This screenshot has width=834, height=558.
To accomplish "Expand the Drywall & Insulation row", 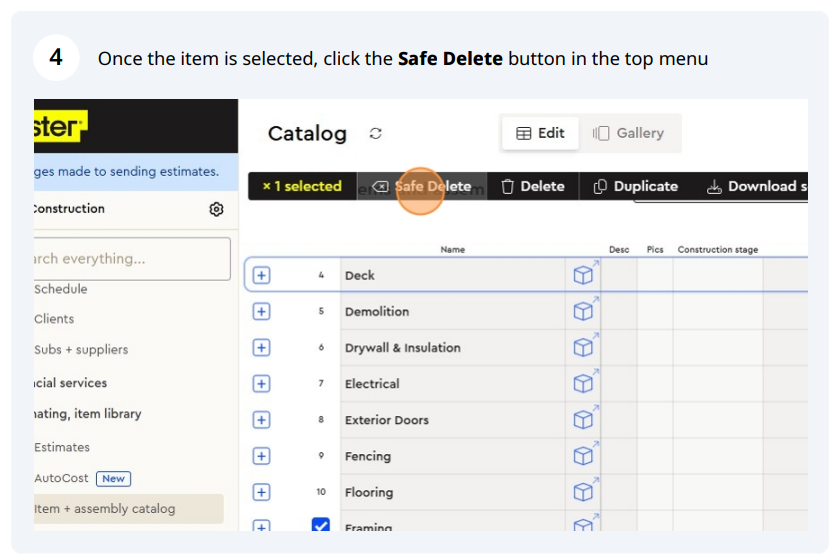I will coord(261,348).
